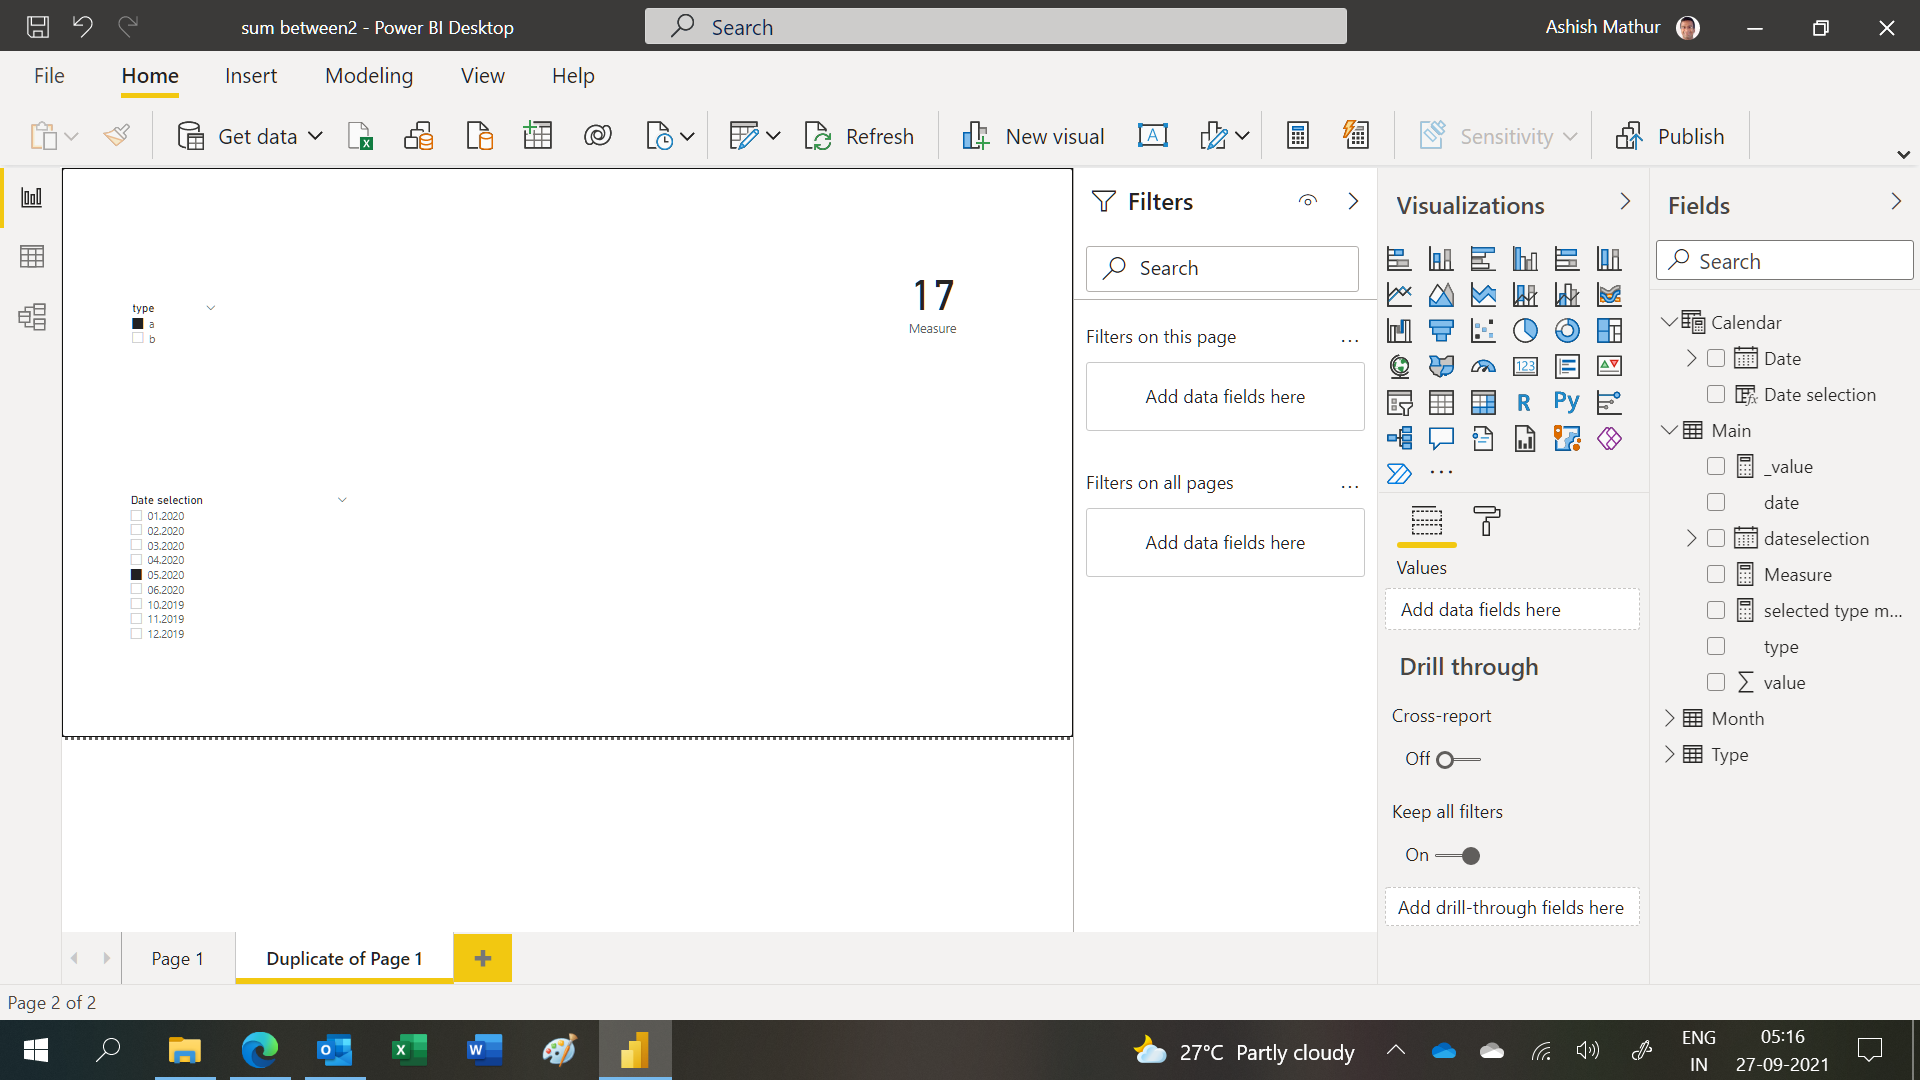1920x1080 pixels.
Task: Click the New measure calculator icon
Action: 1298,136
